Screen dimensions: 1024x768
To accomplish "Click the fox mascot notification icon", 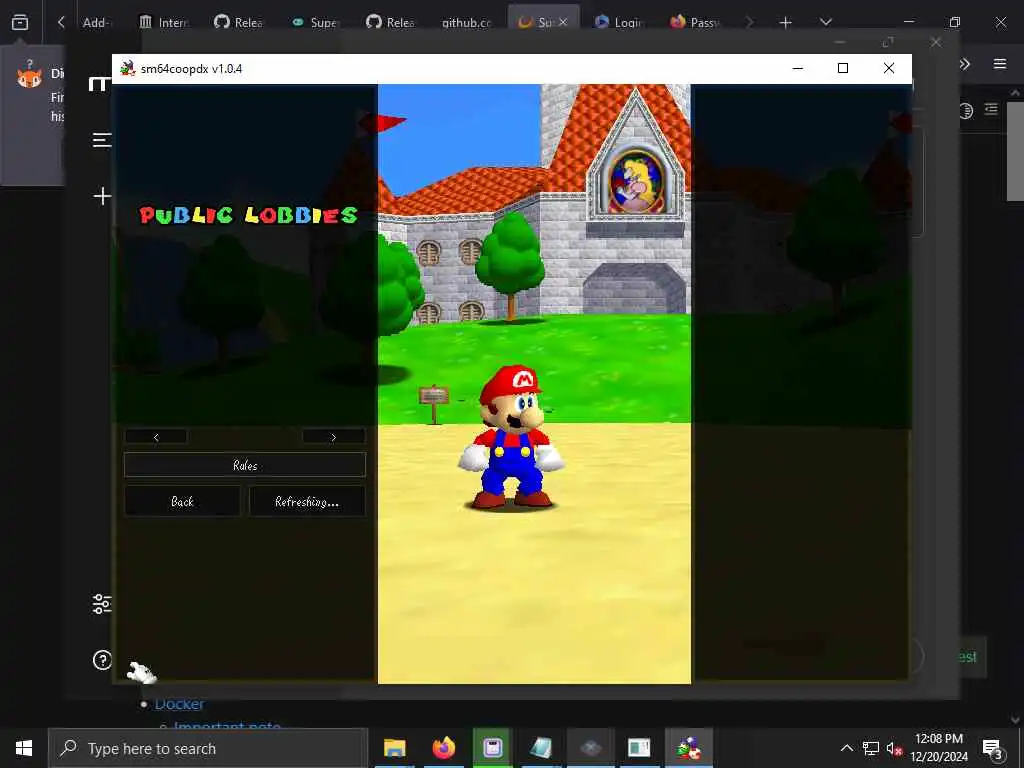I will (x=29, y=77).
